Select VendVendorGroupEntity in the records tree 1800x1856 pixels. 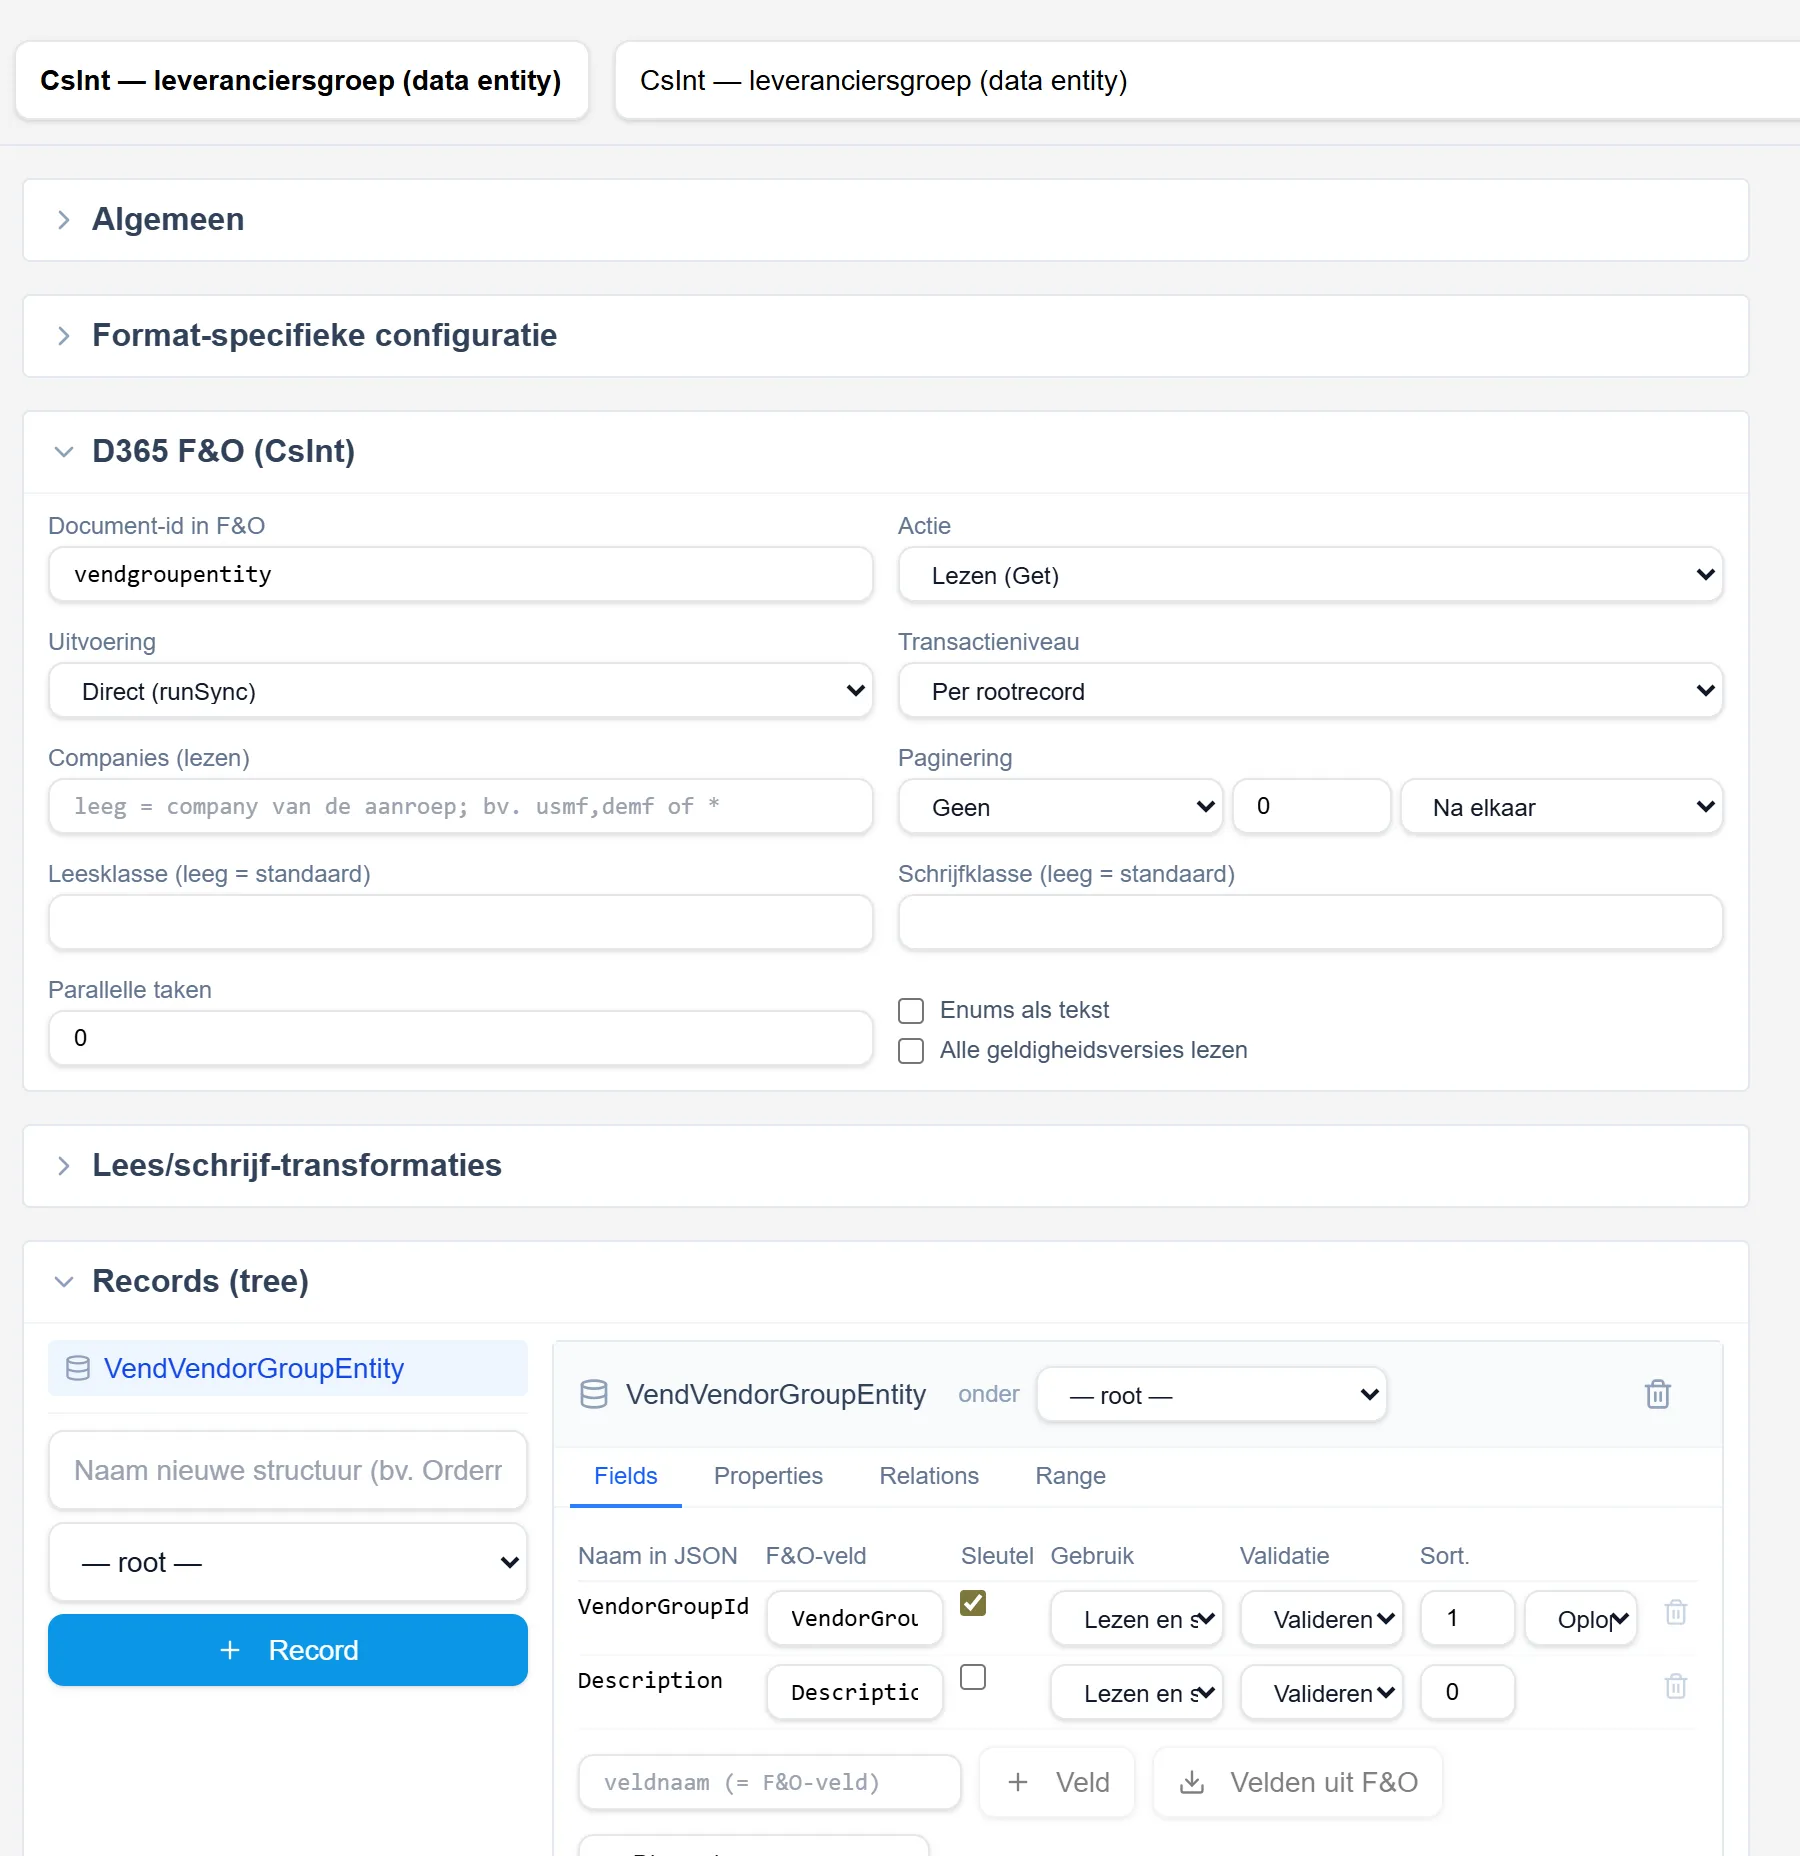(288, 1368)
